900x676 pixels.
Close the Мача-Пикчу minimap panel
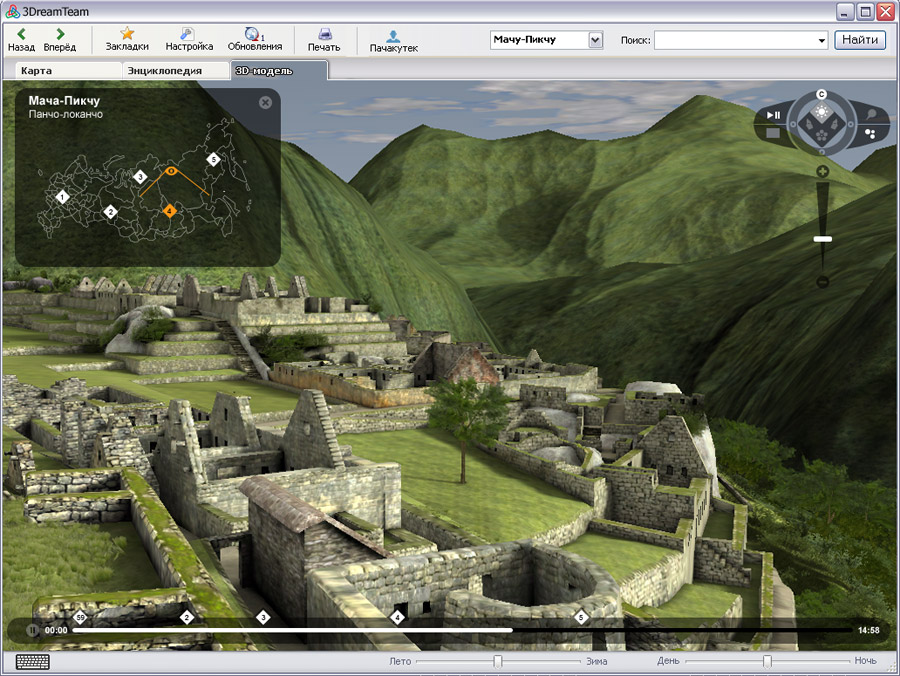265,102
